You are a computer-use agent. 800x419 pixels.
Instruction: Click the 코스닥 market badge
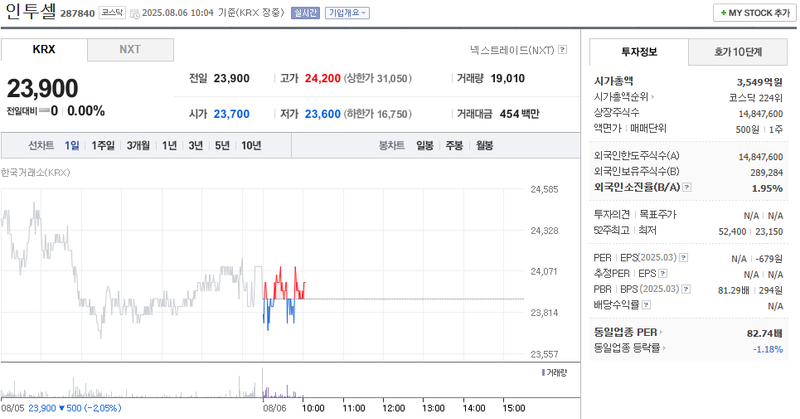pyautogui.click(x=112, y=13)
